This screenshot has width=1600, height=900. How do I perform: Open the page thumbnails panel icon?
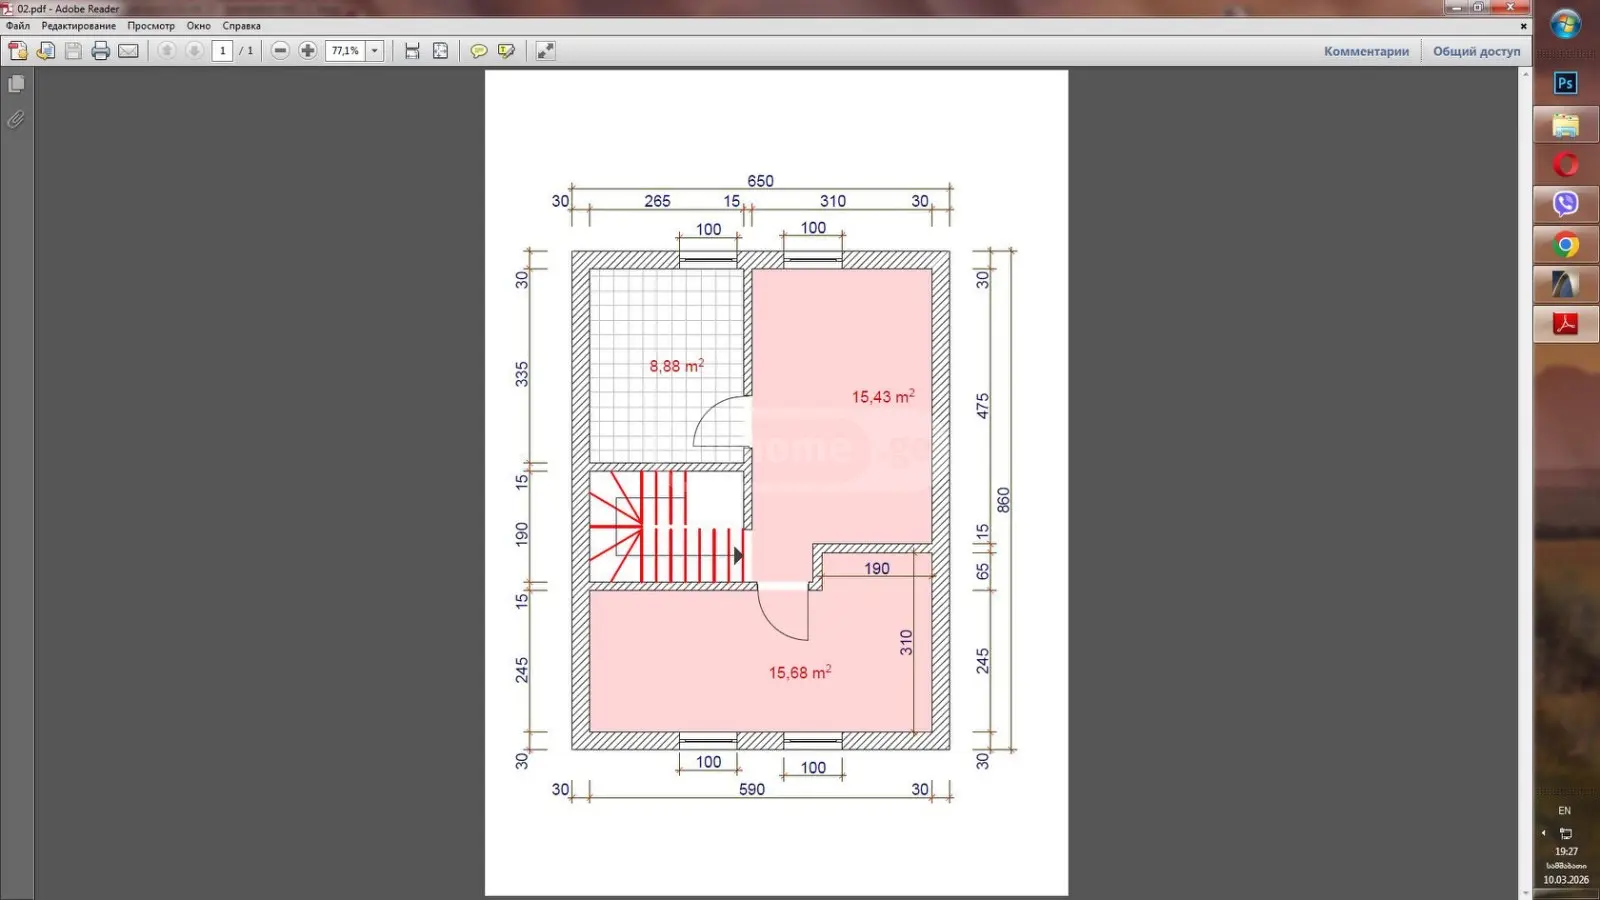(16, 84)
